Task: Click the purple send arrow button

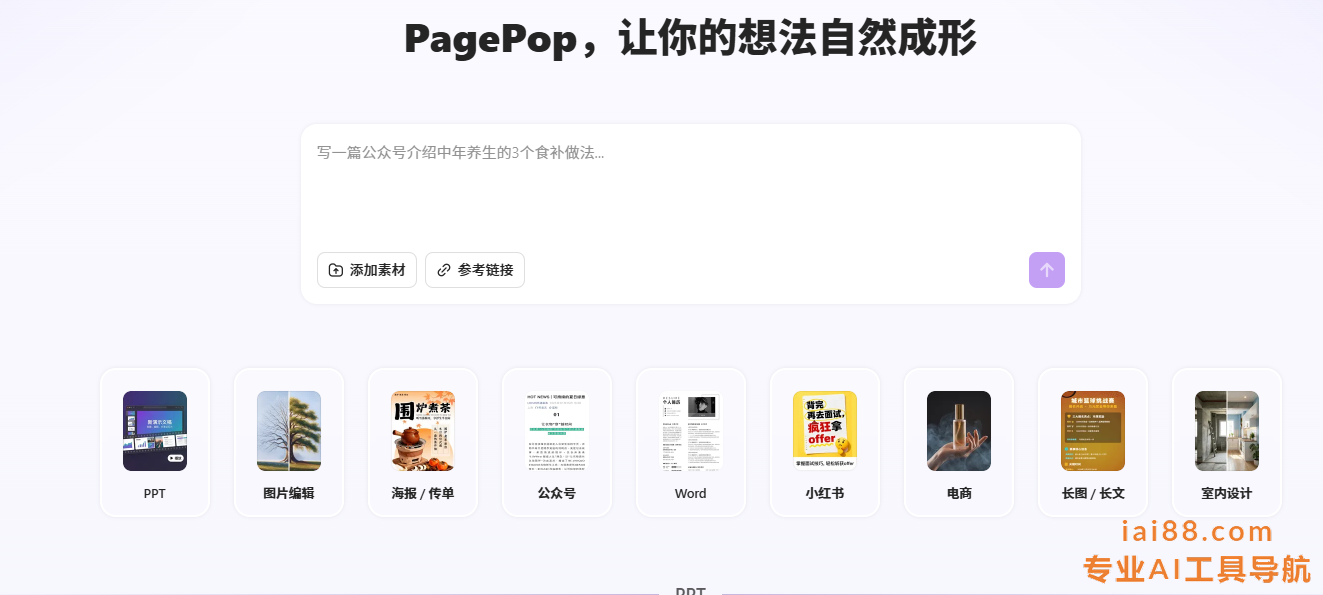Action: coord(1046,270)
